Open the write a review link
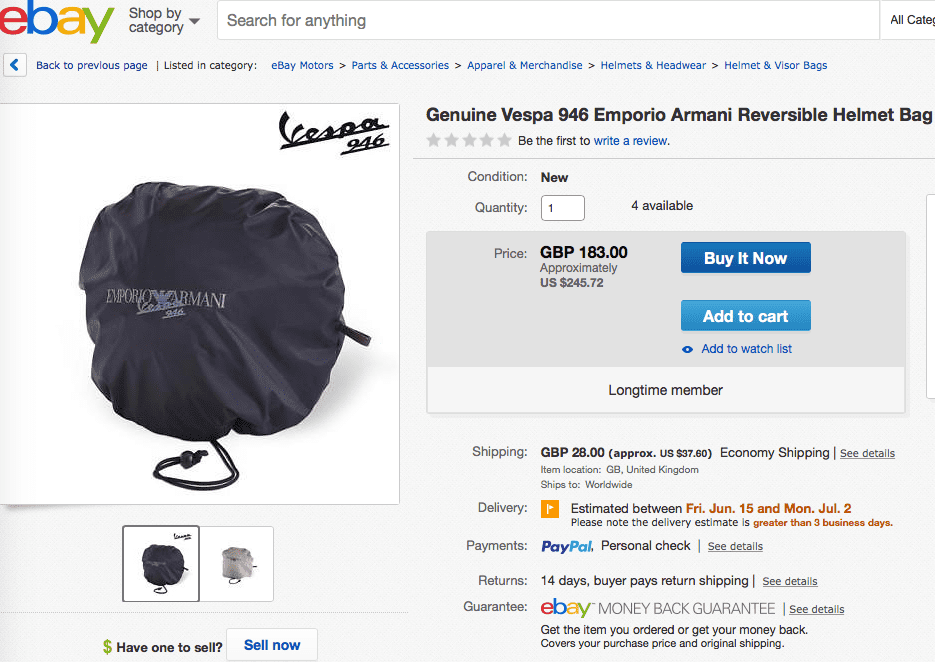935x662 pixels. click(631, 141)
